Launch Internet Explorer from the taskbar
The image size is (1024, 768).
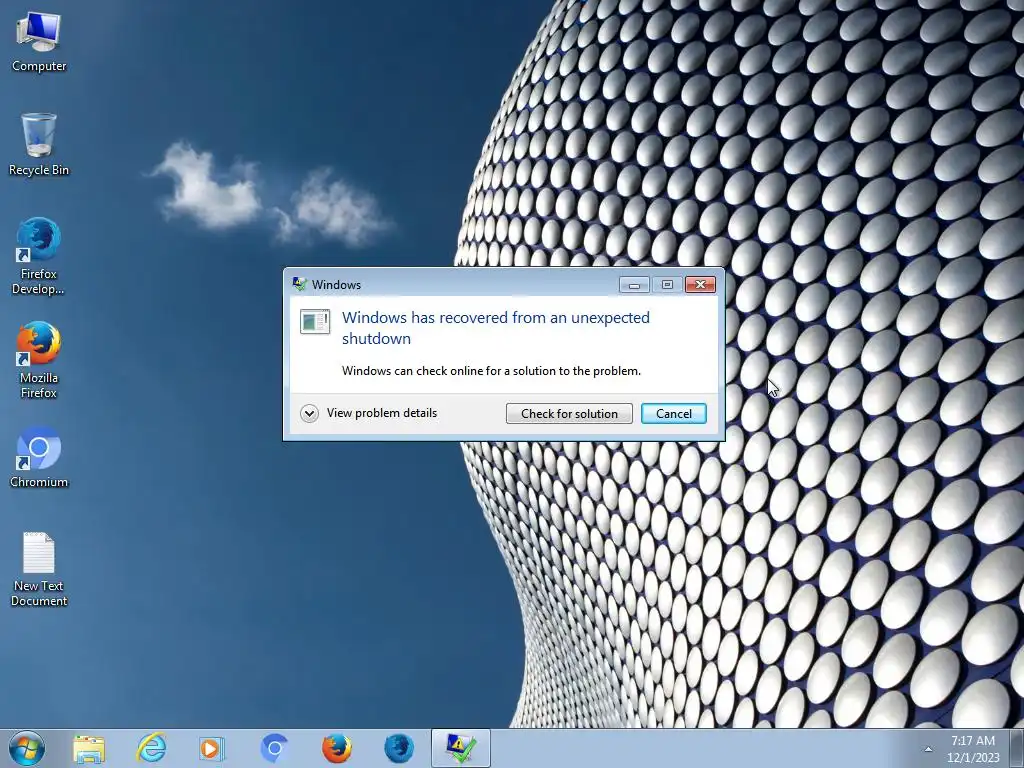(152, 748)
